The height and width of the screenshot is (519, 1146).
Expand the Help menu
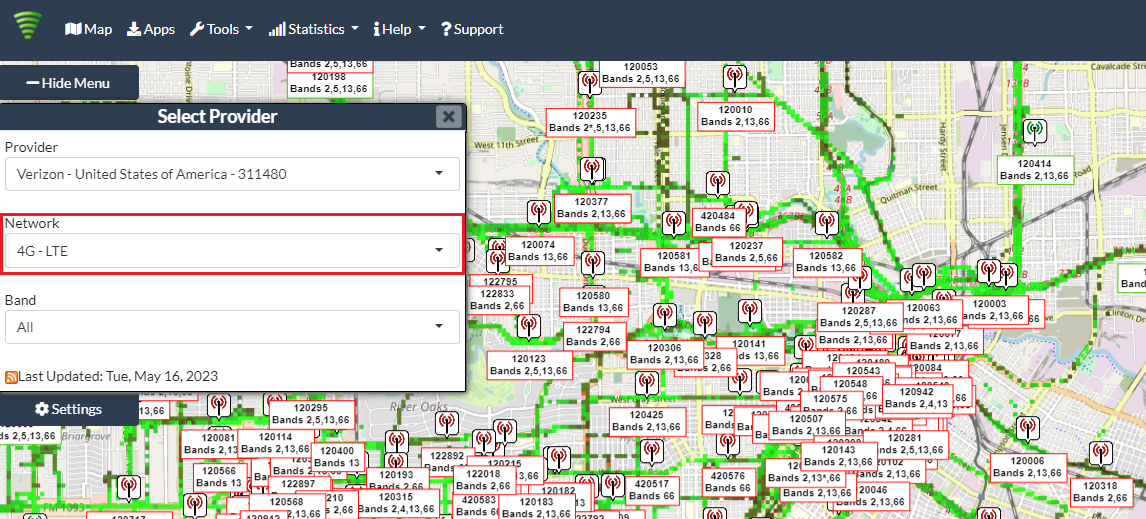pos(399,29)
